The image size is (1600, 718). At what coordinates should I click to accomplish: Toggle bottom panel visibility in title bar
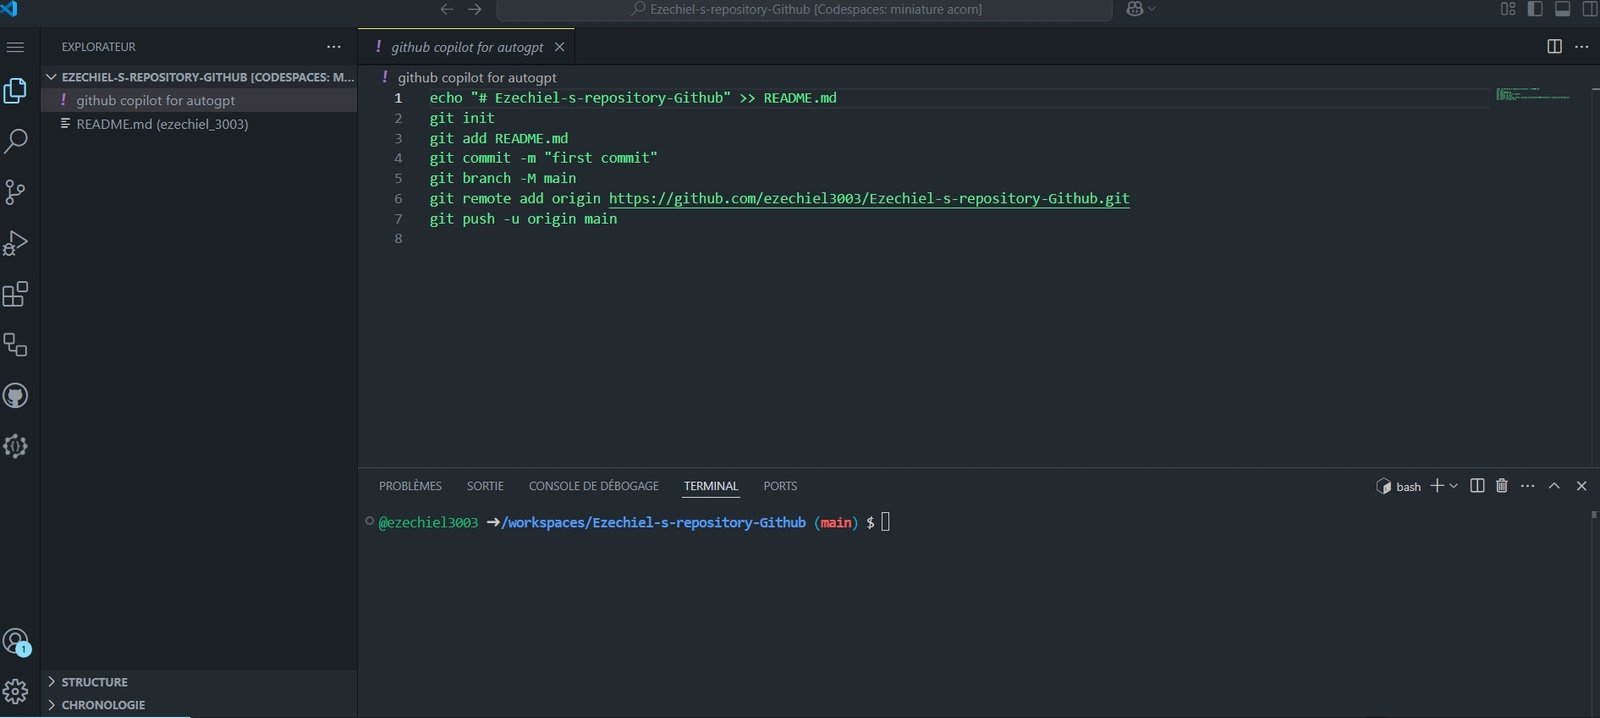pos(1562,9)
